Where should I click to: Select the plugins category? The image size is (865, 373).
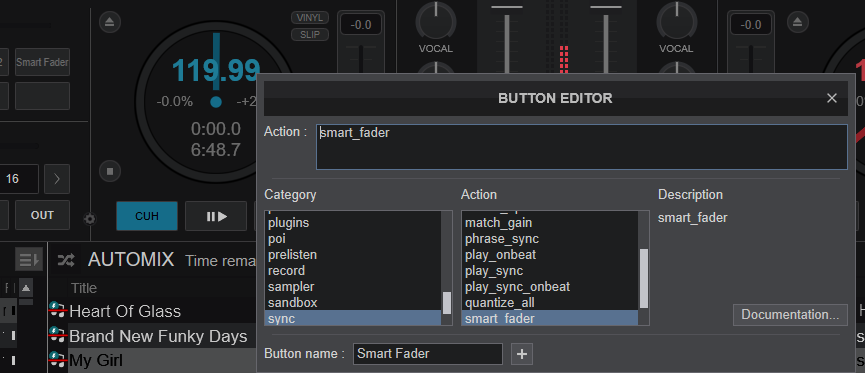pos(353,223)
